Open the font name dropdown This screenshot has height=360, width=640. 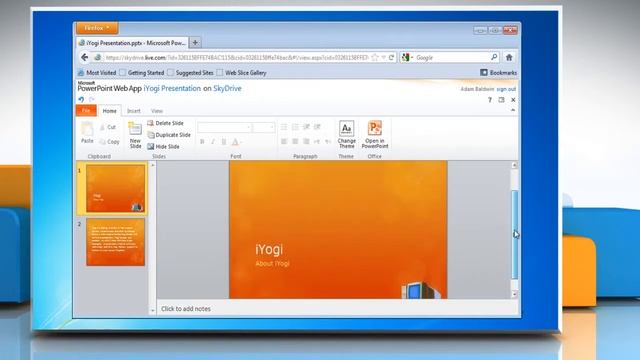point(249,127)
